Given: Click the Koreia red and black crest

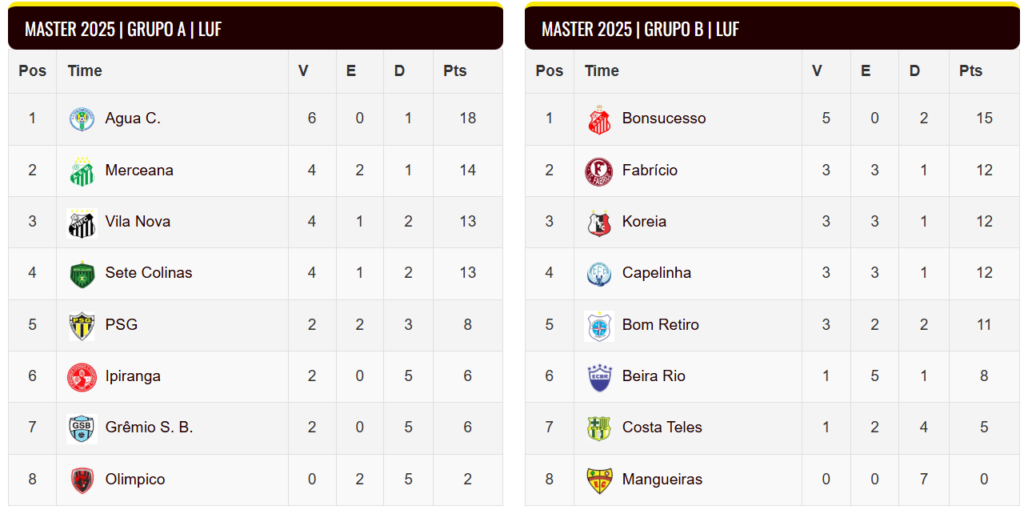Looking at the screenshot, I should coord(599,223).
